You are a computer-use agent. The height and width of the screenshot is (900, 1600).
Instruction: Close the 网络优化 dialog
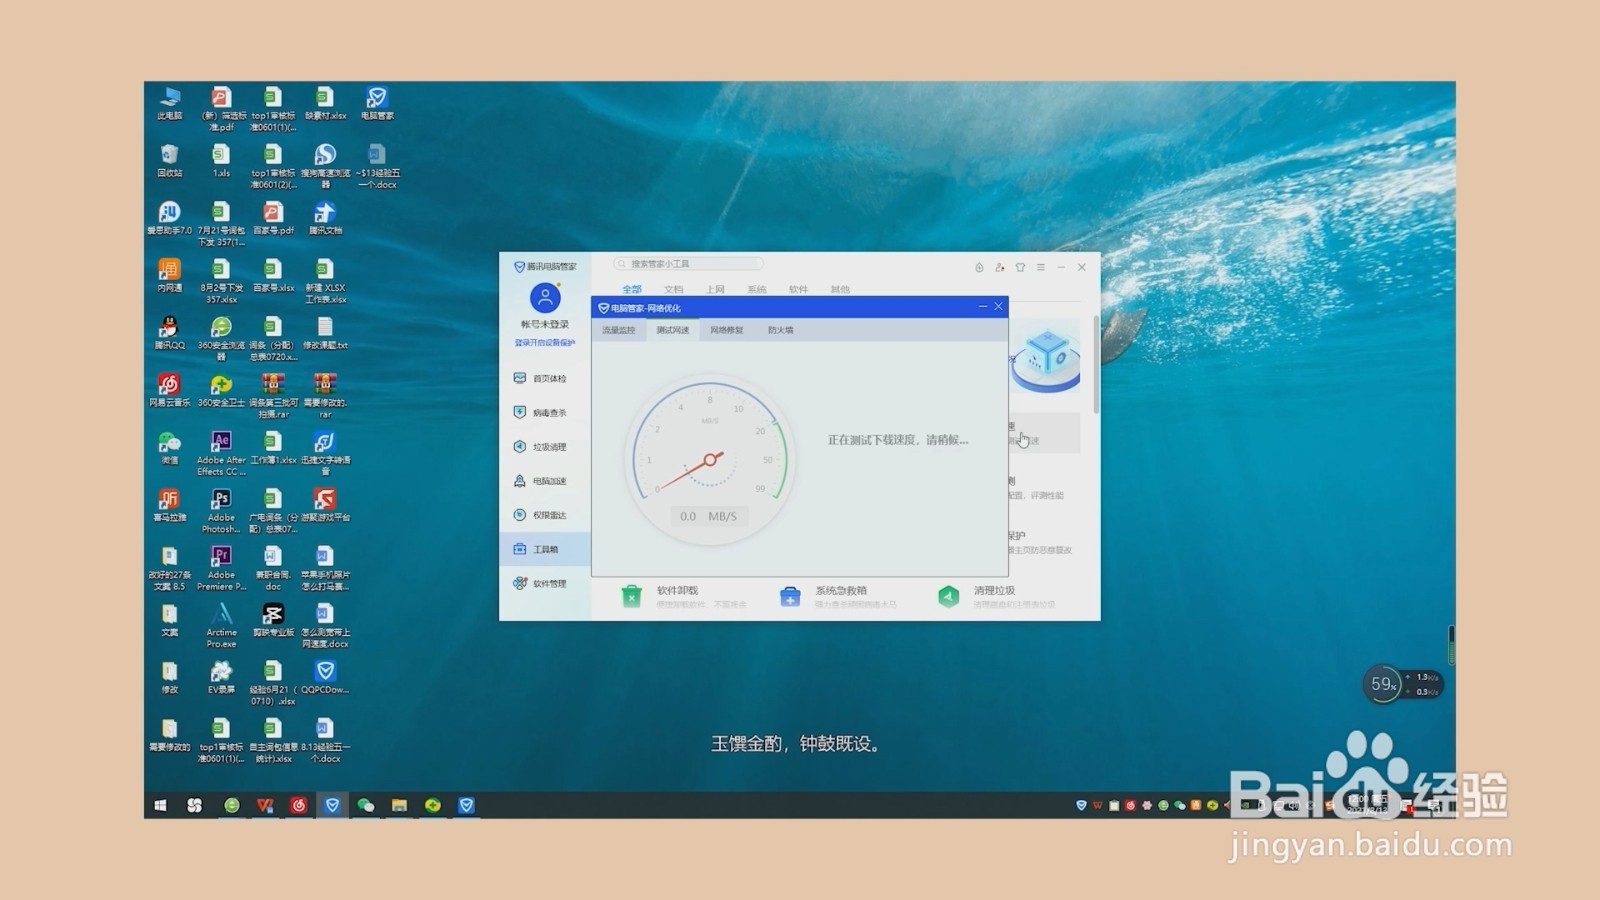click(x=998, y=307)
